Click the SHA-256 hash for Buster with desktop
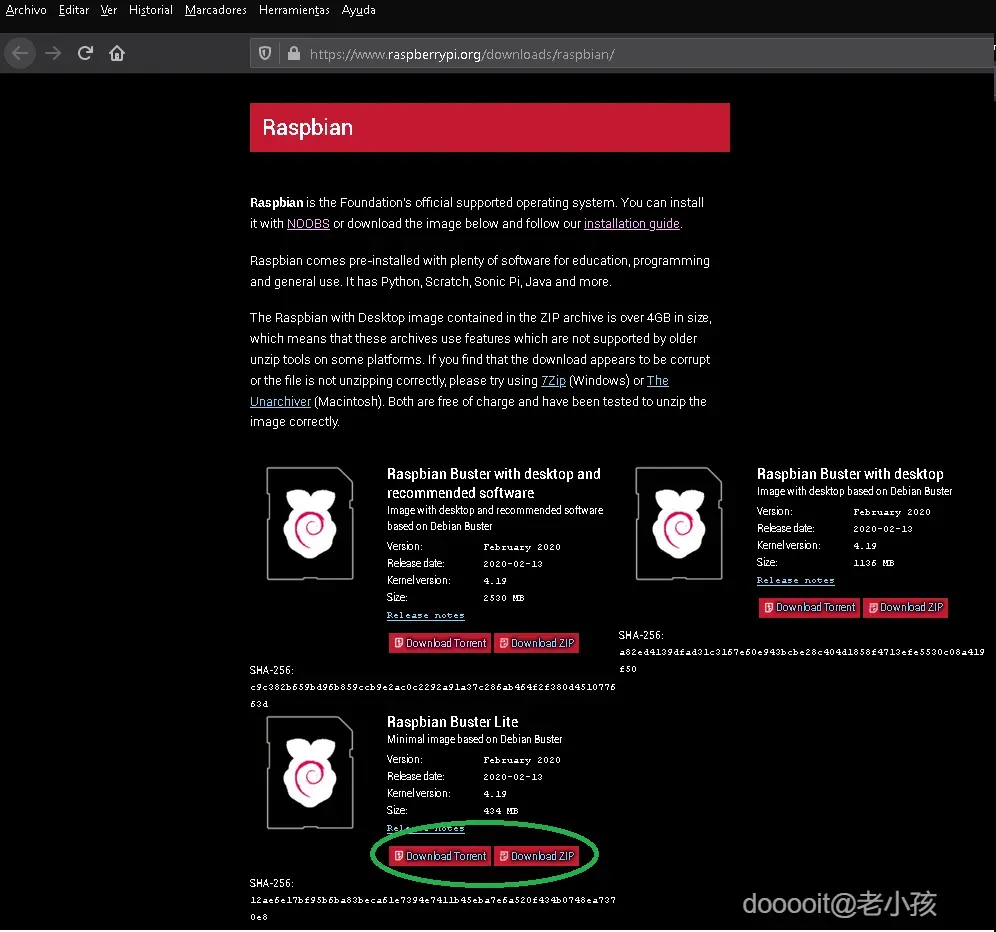 802,660
